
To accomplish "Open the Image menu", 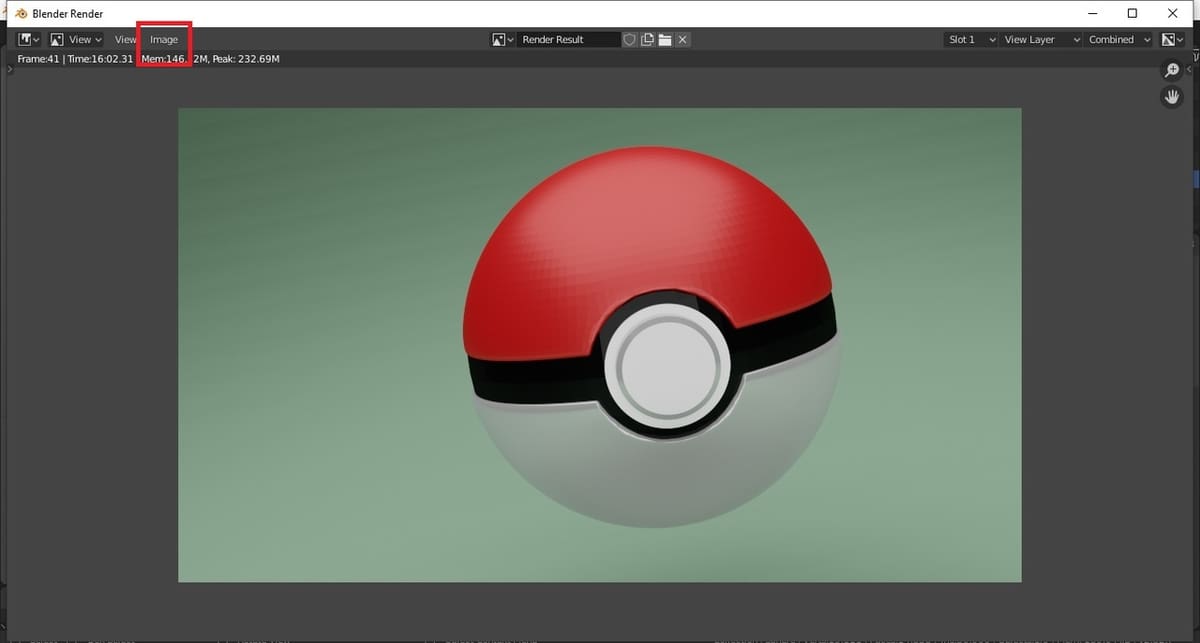I will [164, 39].
